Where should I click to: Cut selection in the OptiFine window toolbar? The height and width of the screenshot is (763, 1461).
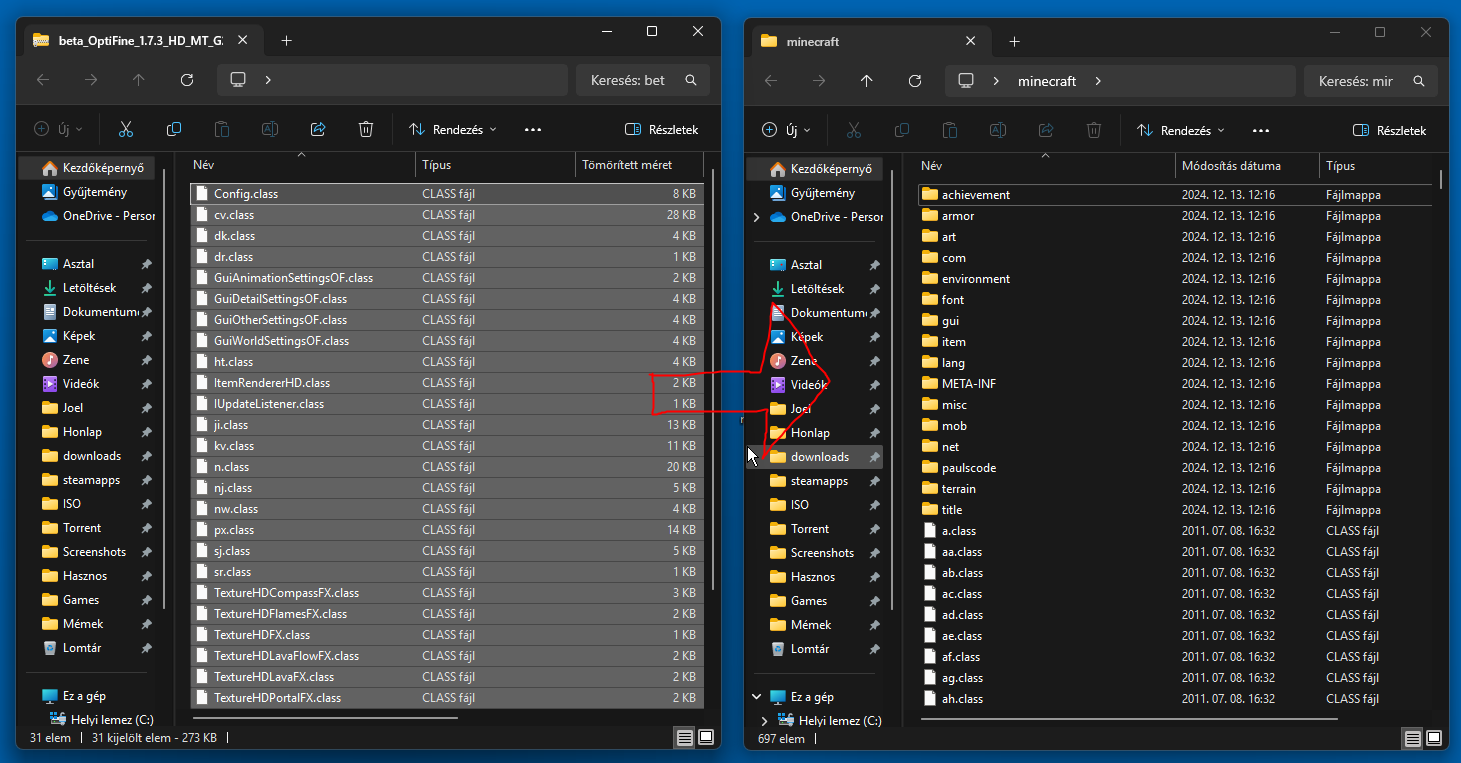126,129
